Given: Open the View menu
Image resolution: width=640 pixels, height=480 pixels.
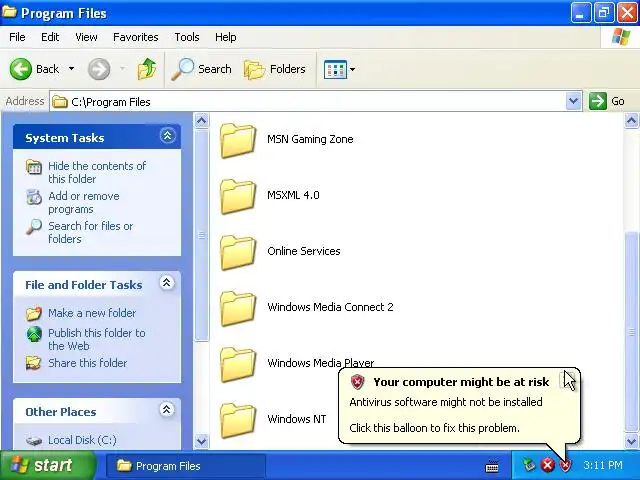Looking at the screenshot, I should coord(86,37).
